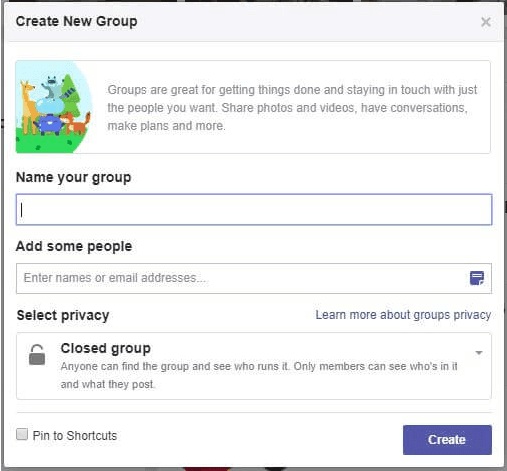Image resolution: width=507 pixels, height=471 pixels.
Task: Open Learn more about groups privacy link
Action: [x=403, y=315]
